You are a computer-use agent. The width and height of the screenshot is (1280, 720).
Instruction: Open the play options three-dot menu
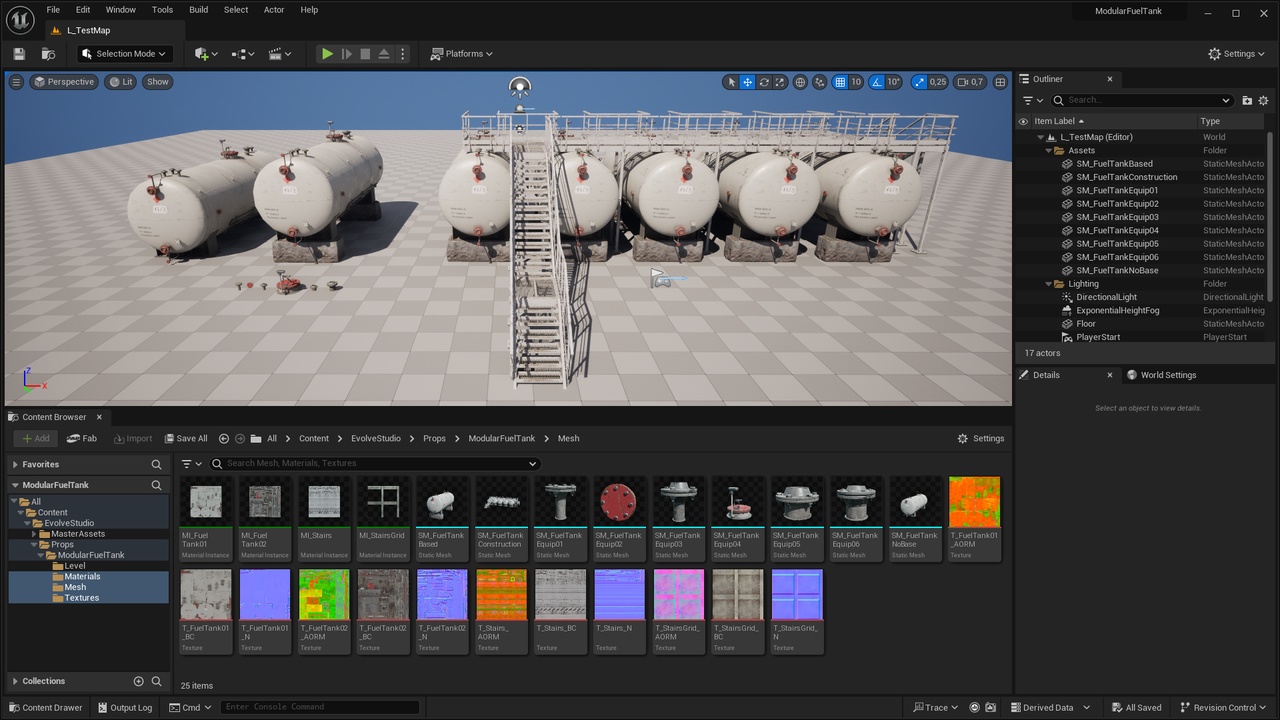pyautogui.click(x=403, y=54)
